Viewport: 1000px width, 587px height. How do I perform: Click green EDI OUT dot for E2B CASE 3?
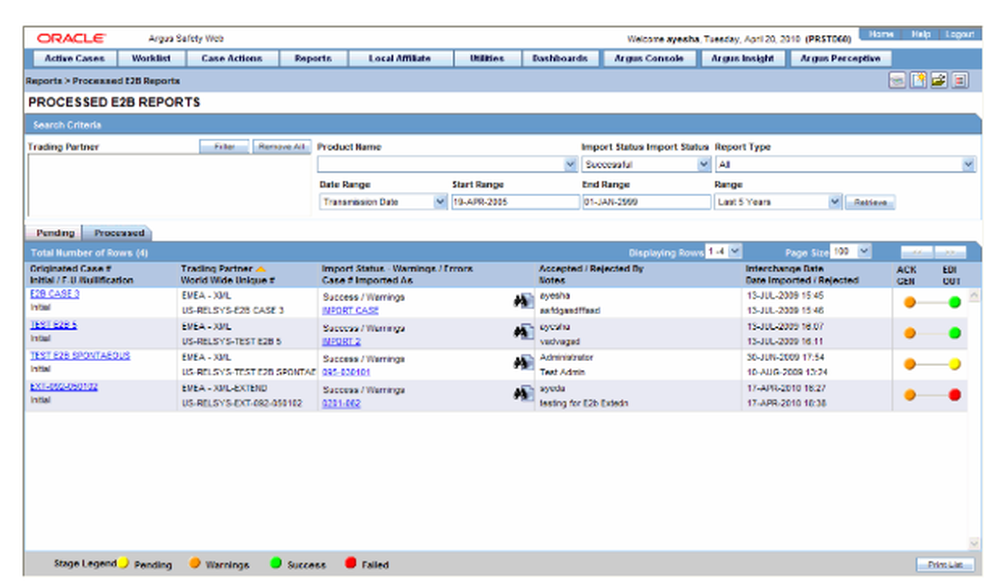(x=955, y=302)
